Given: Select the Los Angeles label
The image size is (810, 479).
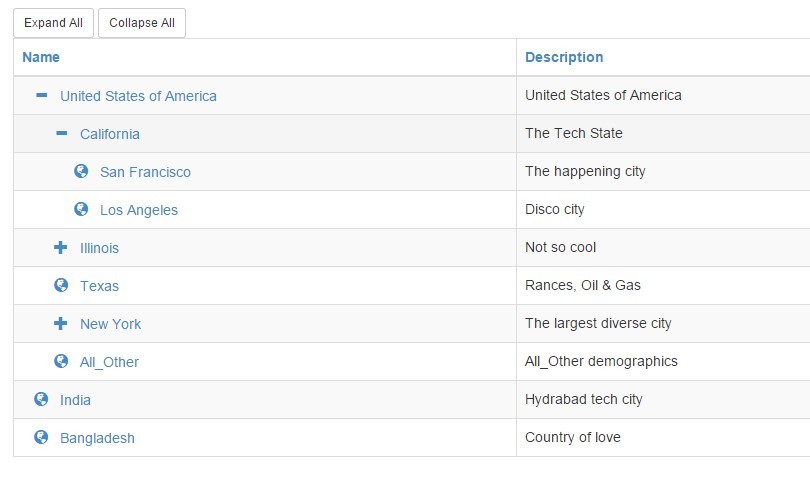Looking at the screenshot, I should click(x=139, y=210).
